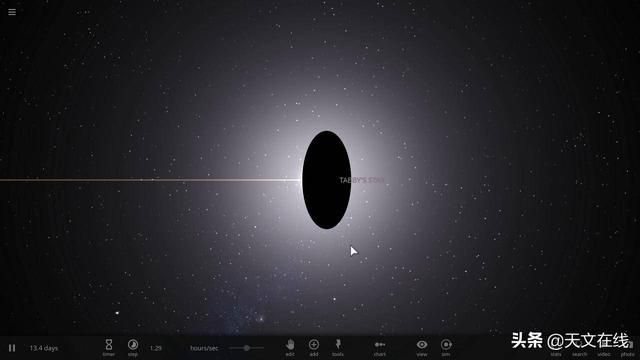Screen dimensions: 640x360
Task: Adjust the simulation speed slider handle
Action: click(247, 348)
